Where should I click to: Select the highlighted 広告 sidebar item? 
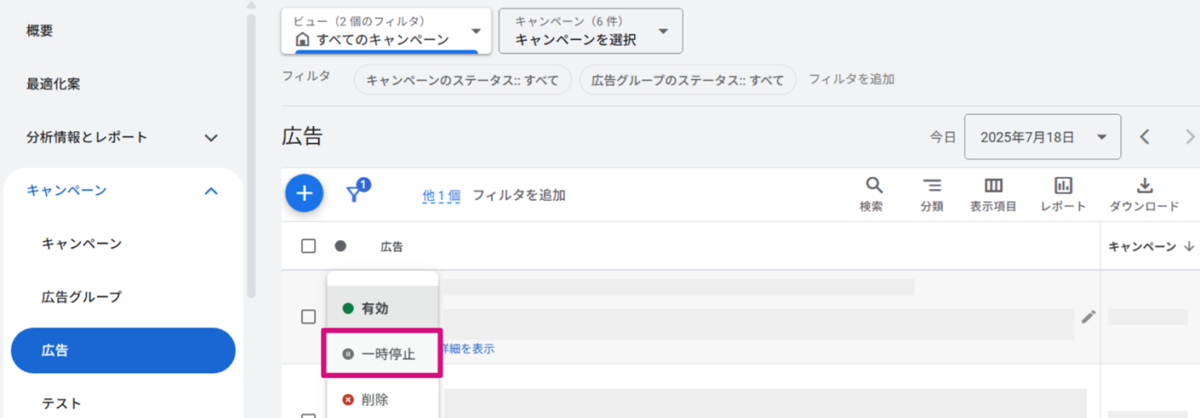[123, 351]
